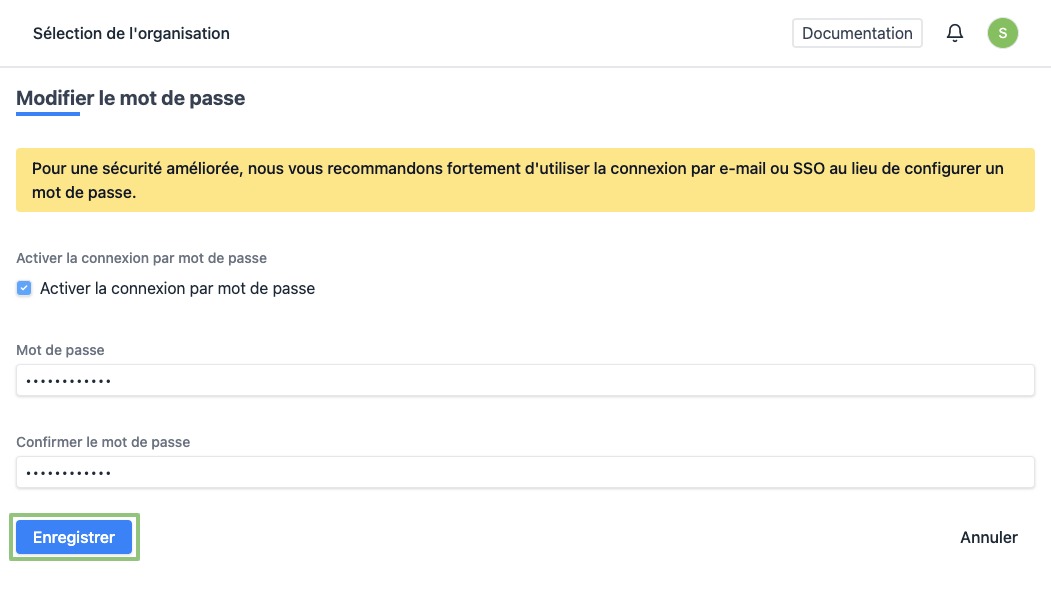Click the yellow security recommendation banner
This screenshot has height=594, width=1051.
525,180
